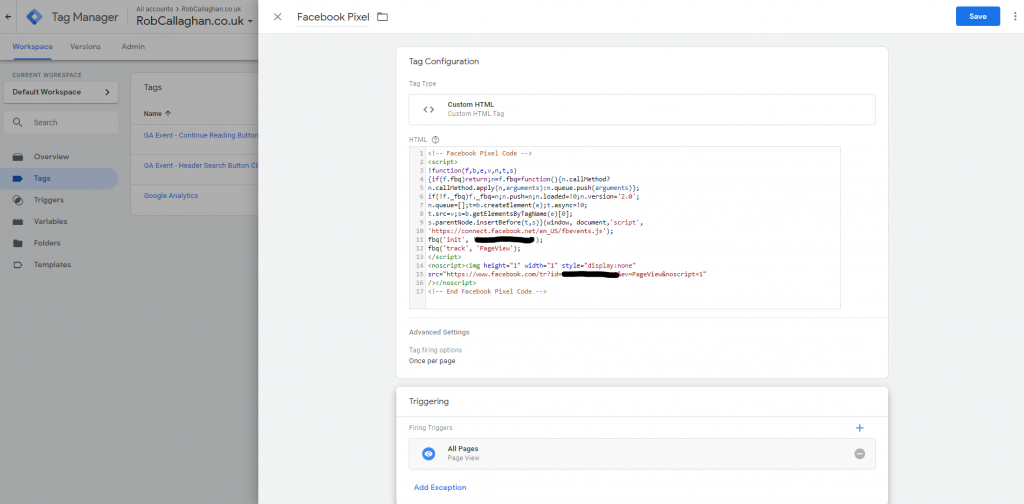
Task: Click the Folders icon in sidebar
Action: pos(18,243)
